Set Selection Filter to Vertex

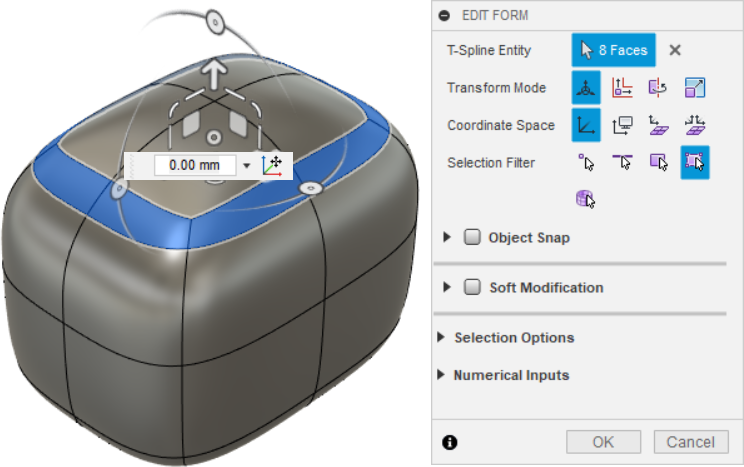(x=586, y=162)
